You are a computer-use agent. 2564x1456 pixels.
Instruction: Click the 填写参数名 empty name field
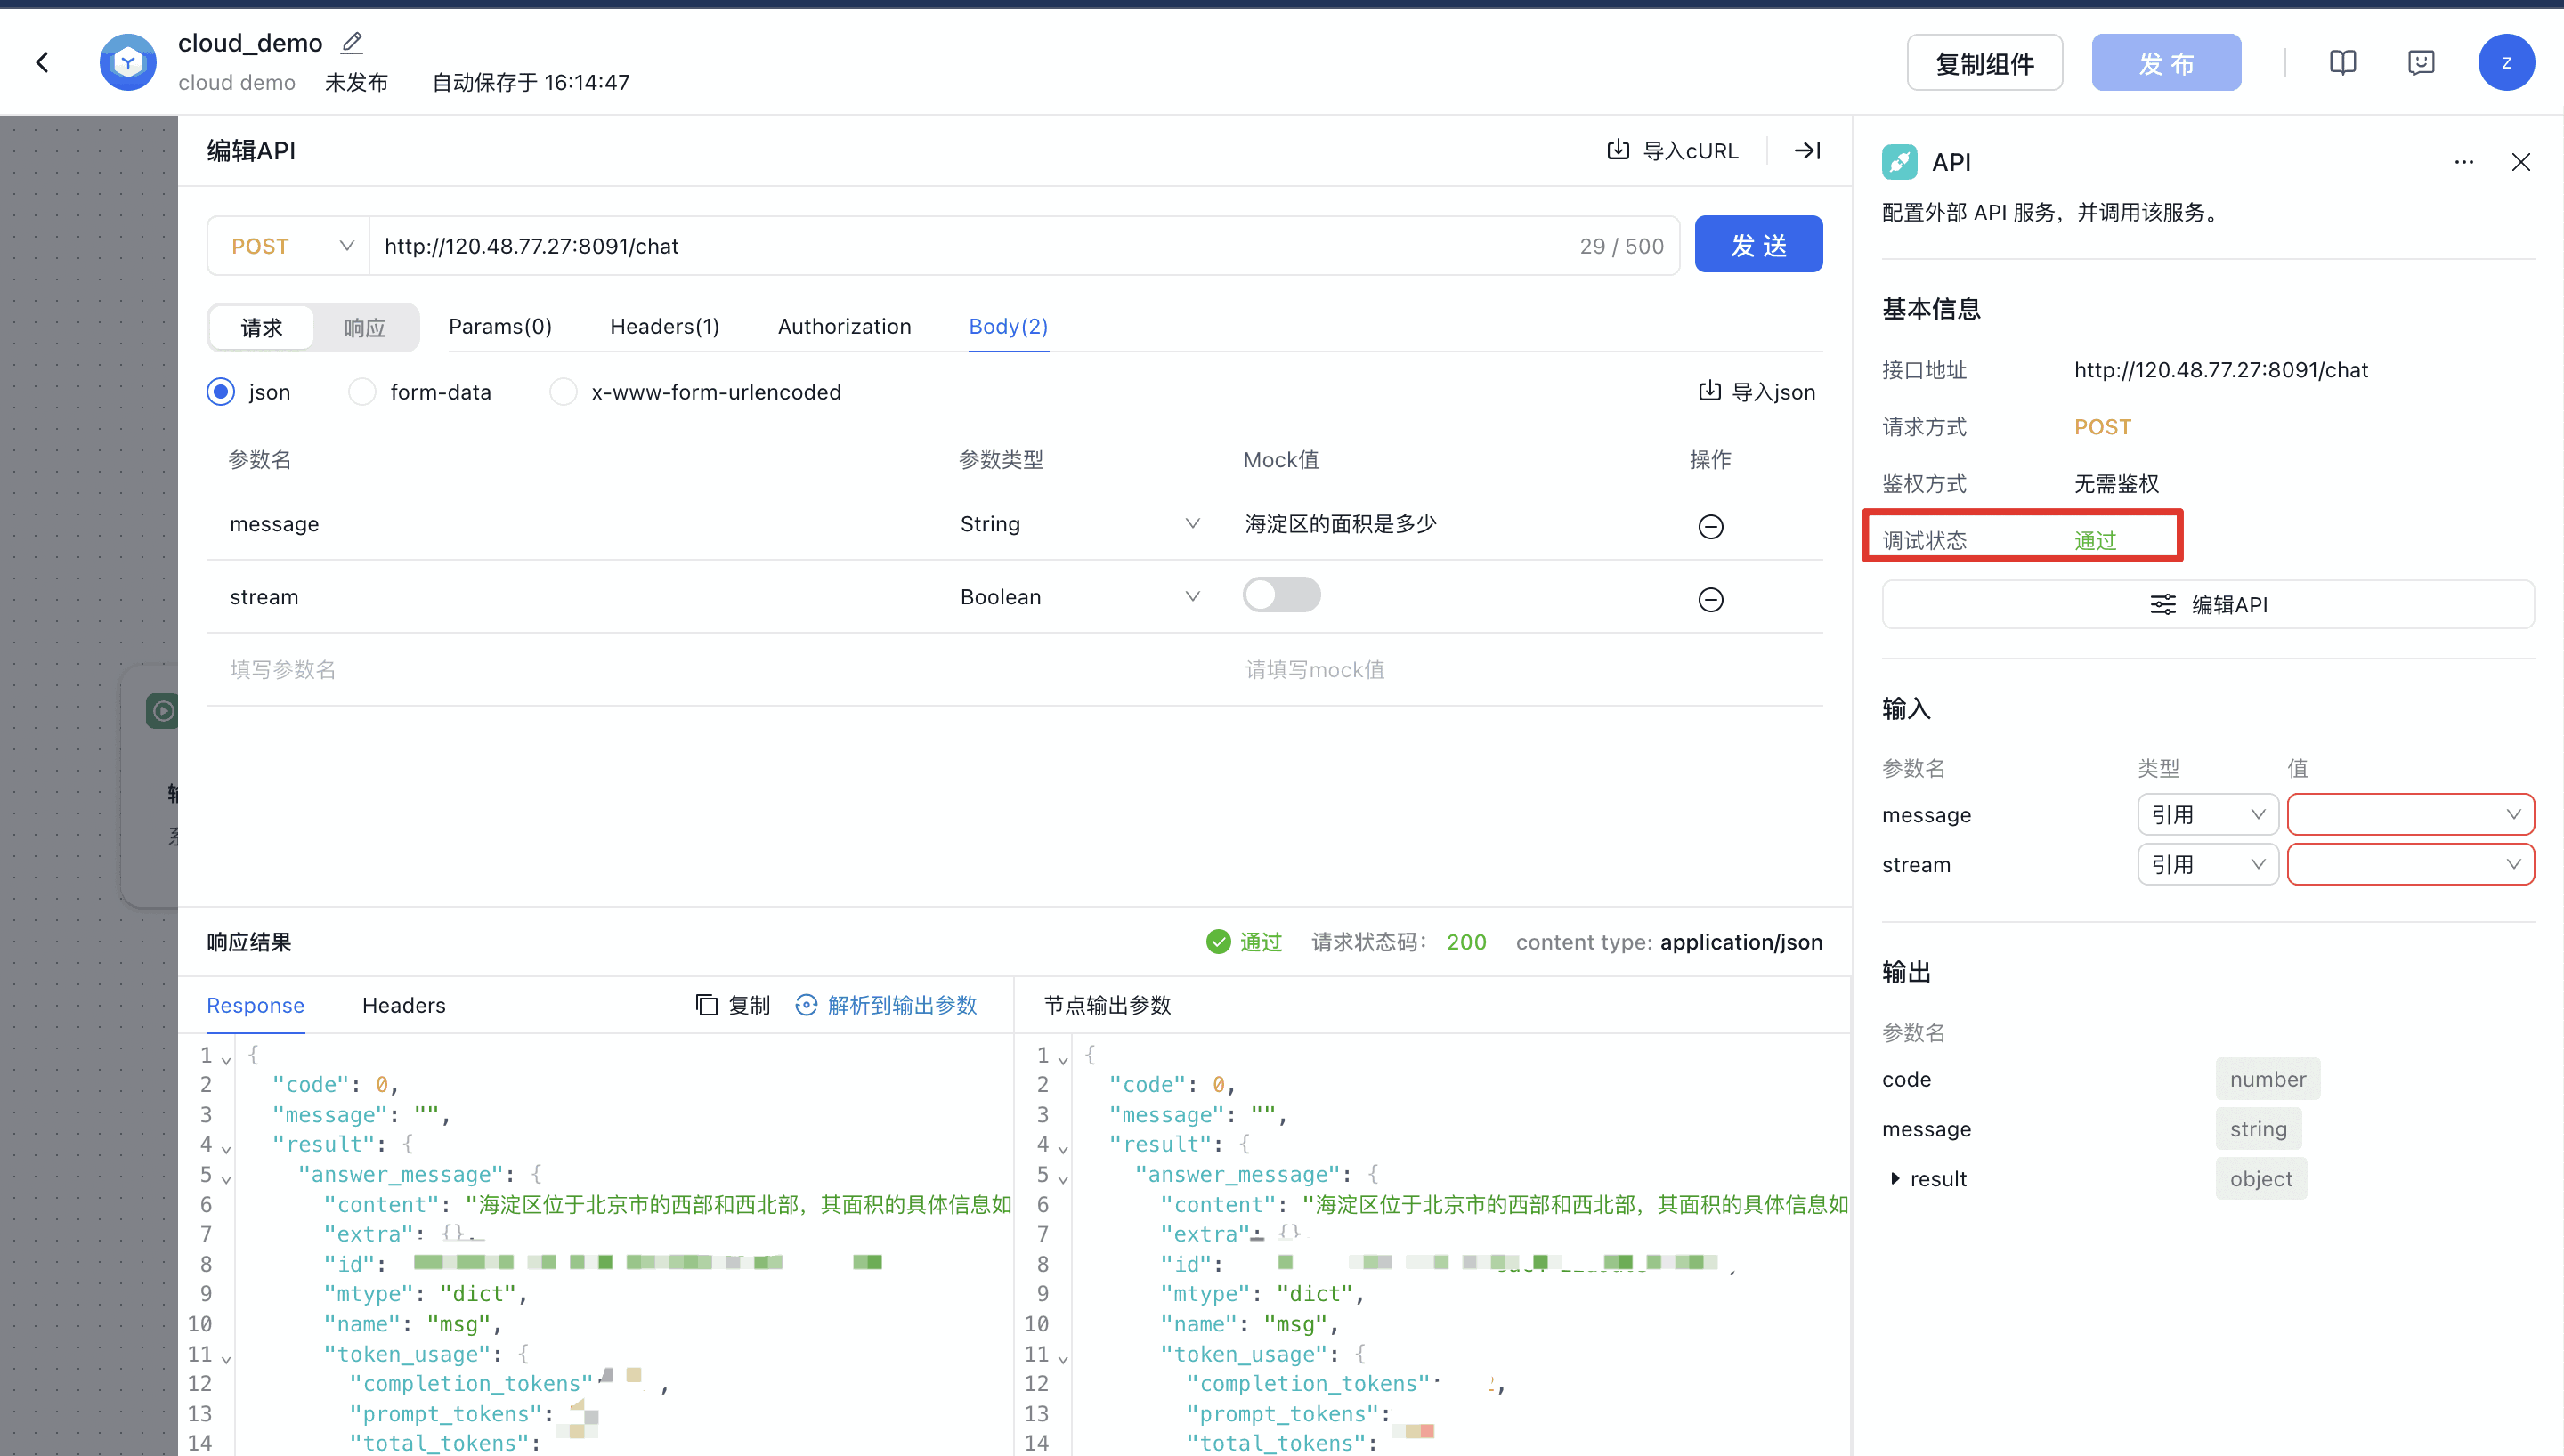click(283, 669)
